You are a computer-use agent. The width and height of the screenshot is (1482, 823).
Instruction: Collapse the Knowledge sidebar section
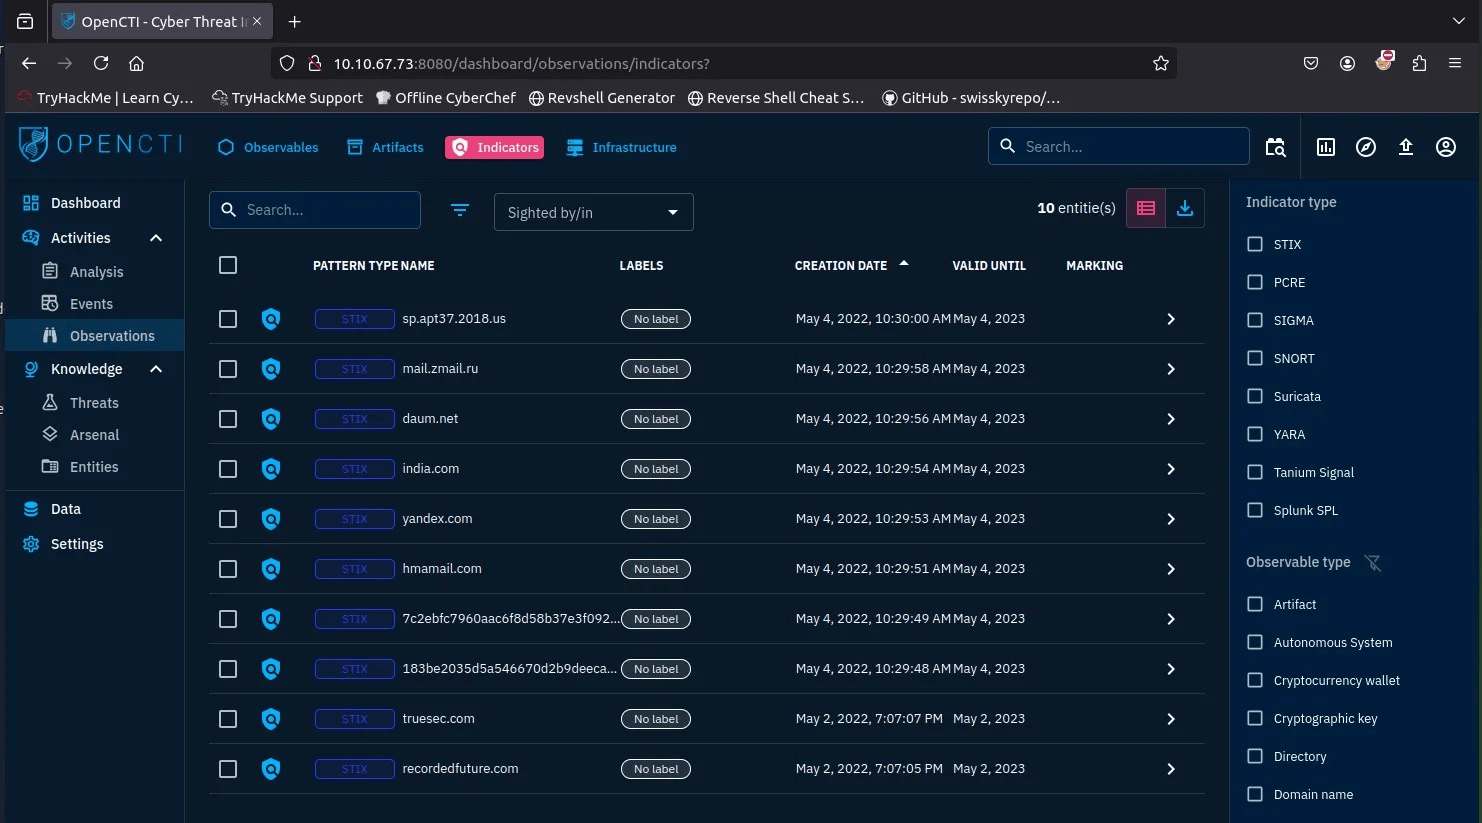(x=156, y=369)
